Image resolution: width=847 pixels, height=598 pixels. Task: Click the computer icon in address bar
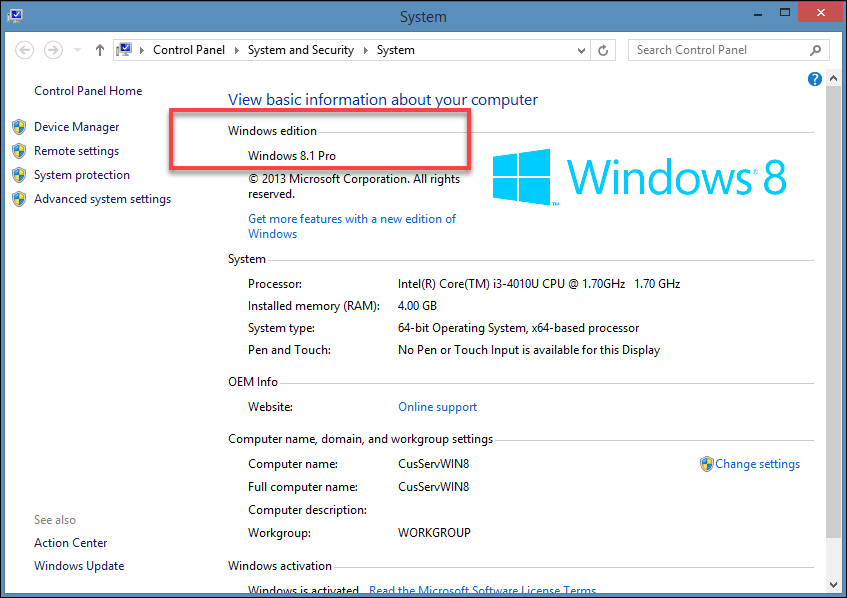pos(124,50)
